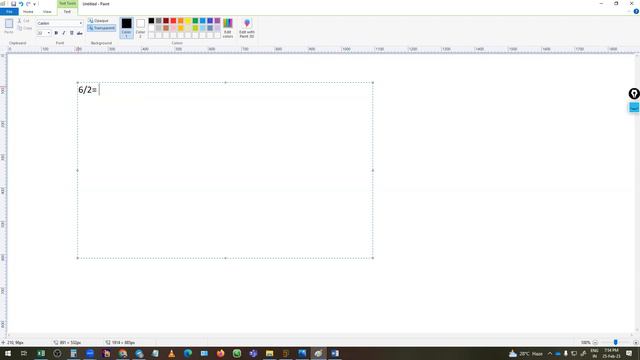
Task: Click the Copy button
Action: tap(24, 28)
